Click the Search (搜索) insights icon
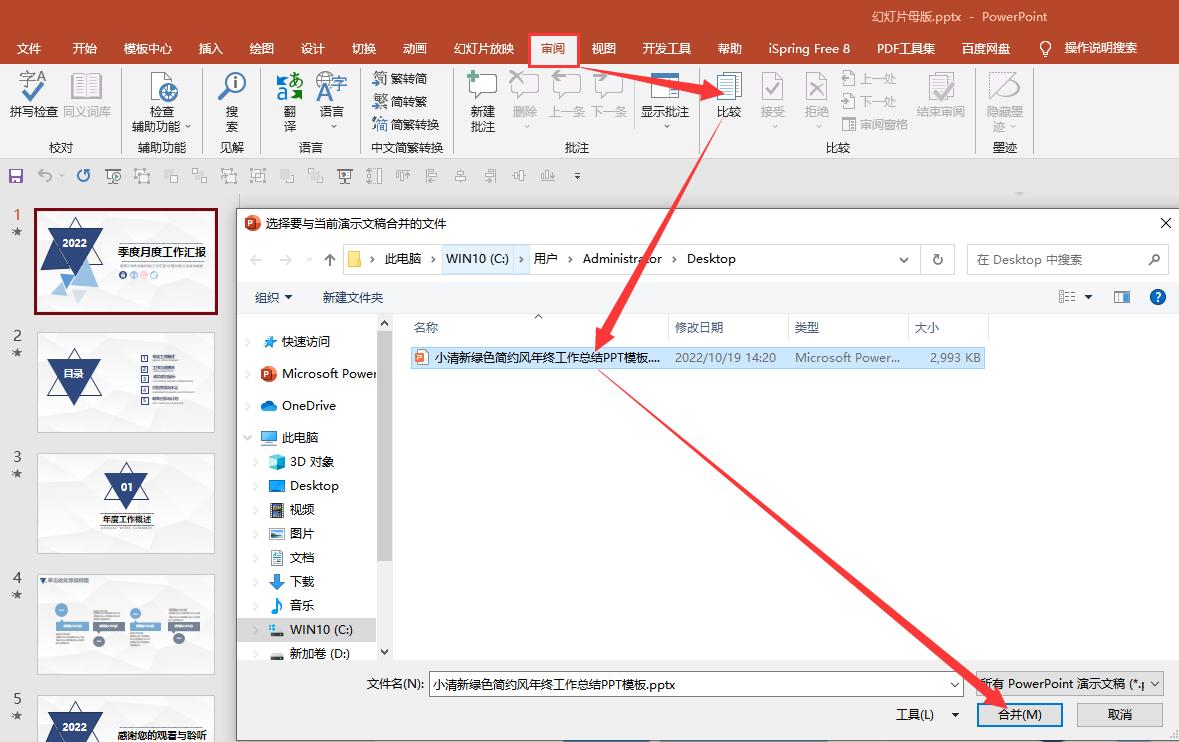Image resolution: width=1179 pixels, height=742 pixels. point(232,100)
